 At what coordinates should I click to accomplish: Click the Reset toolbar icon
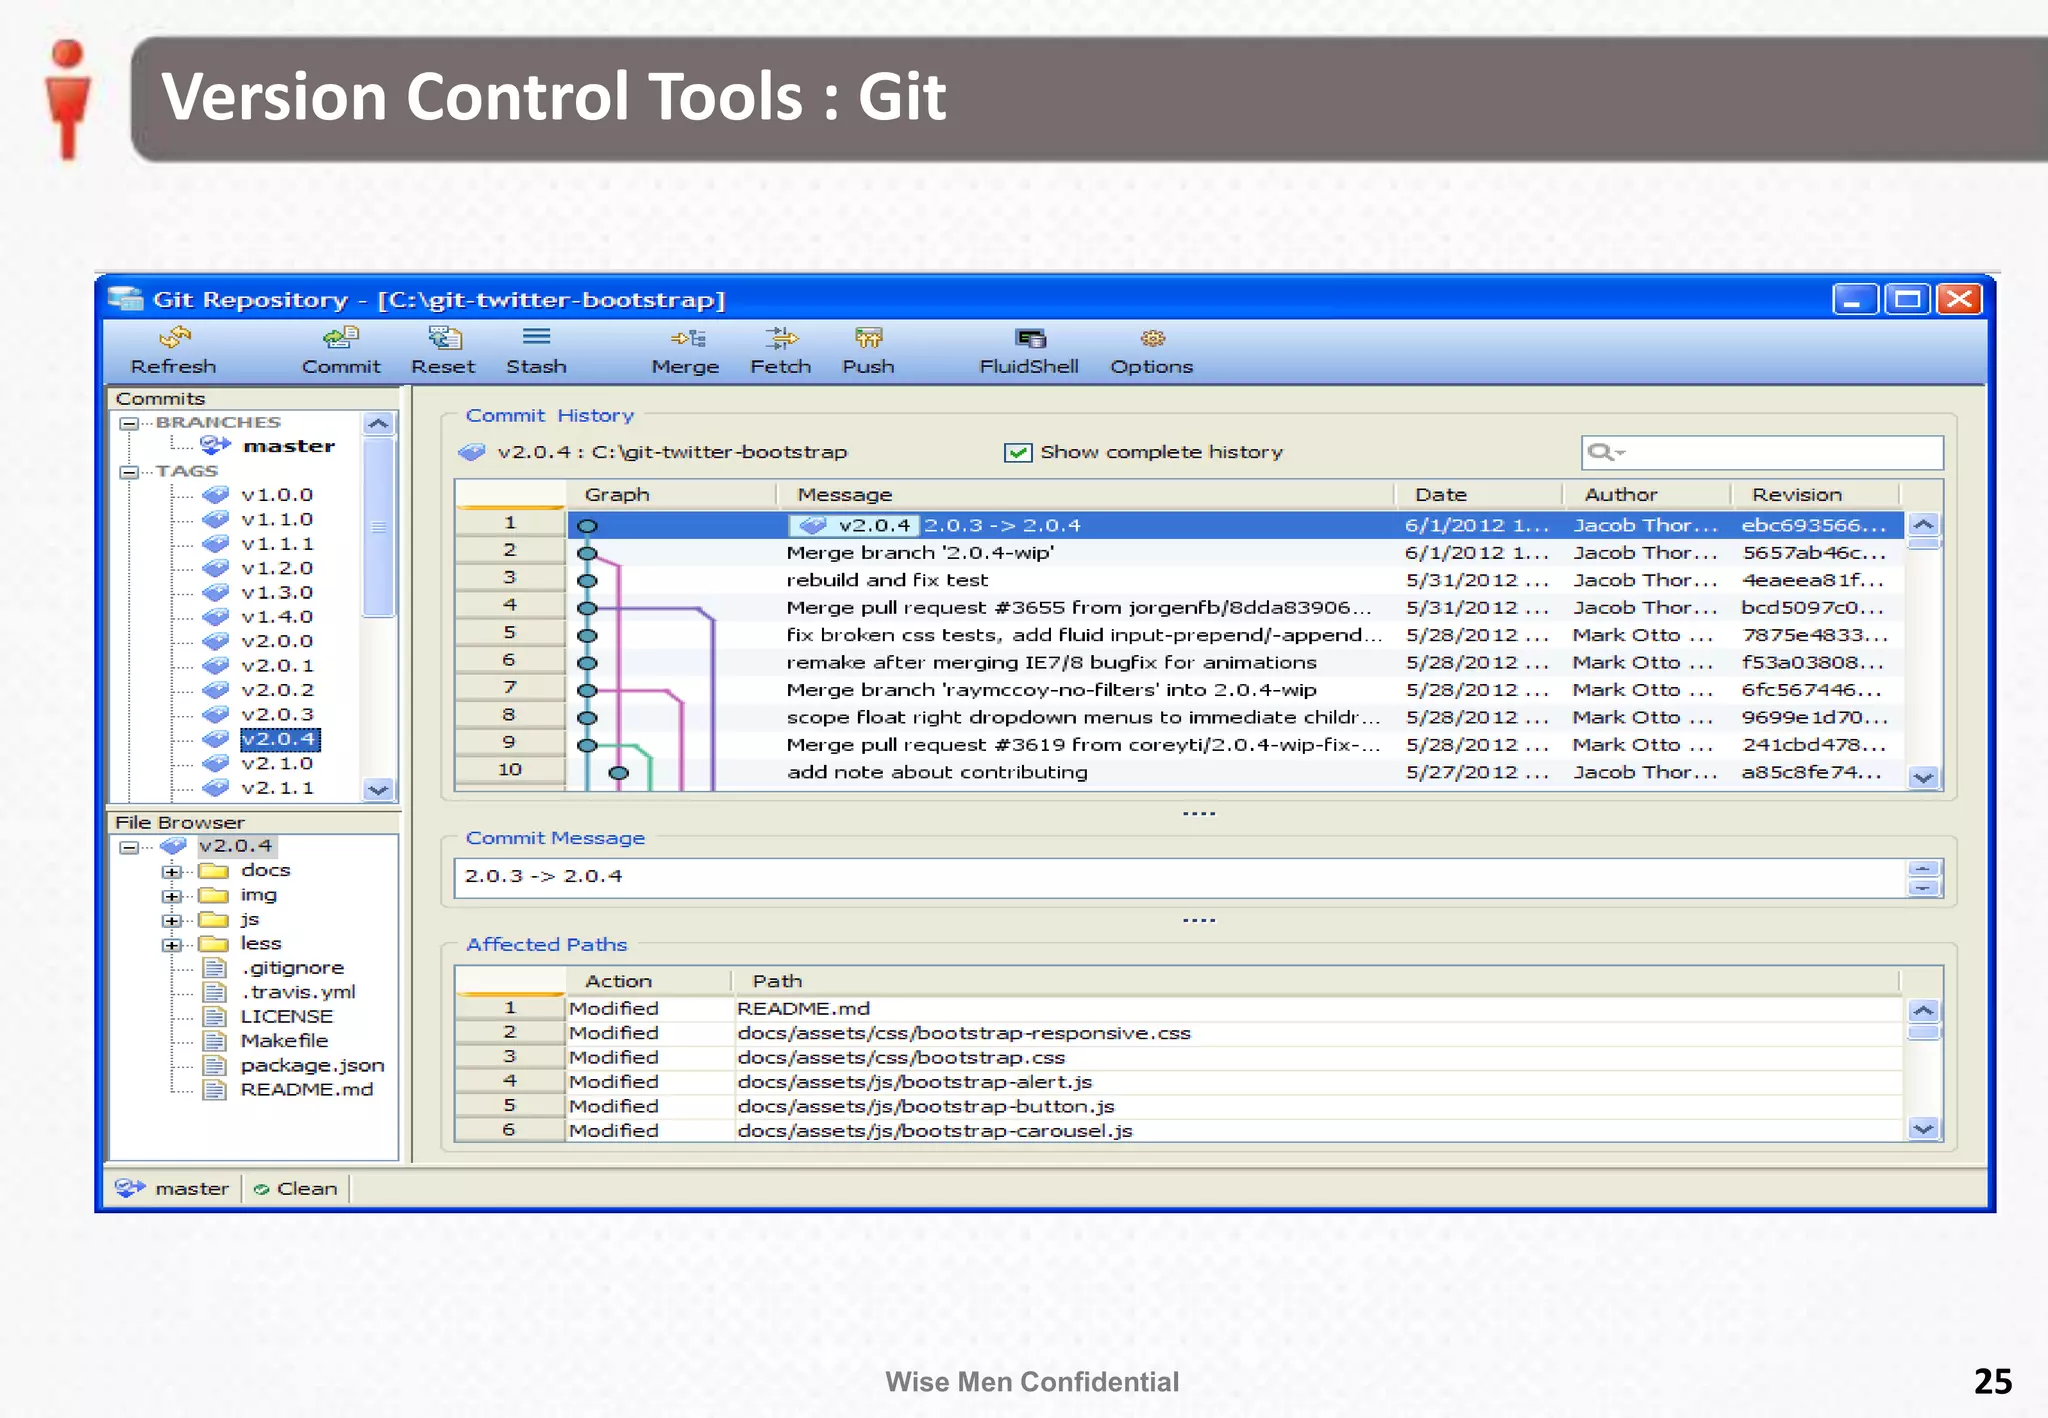[x=444, y=338]
